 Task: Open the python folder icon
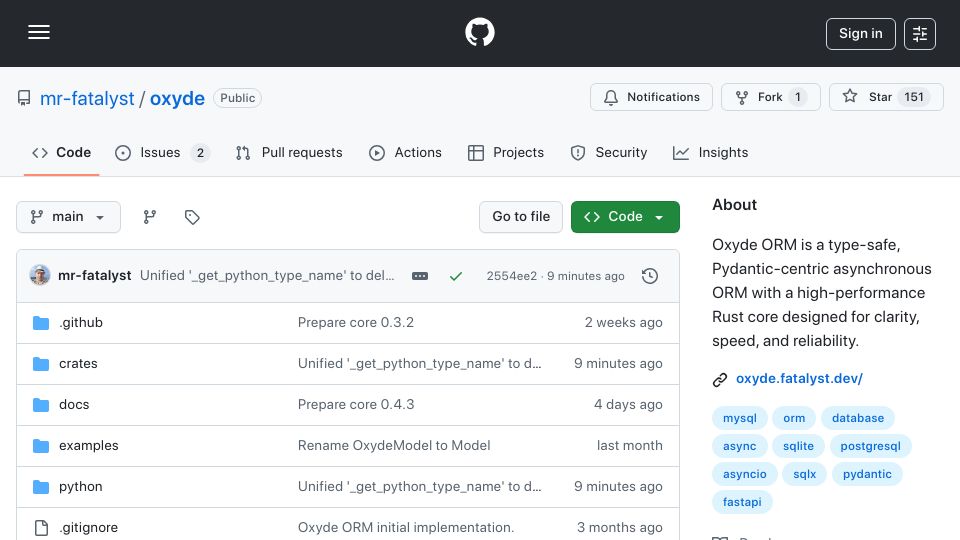click(x=41, y=487)
